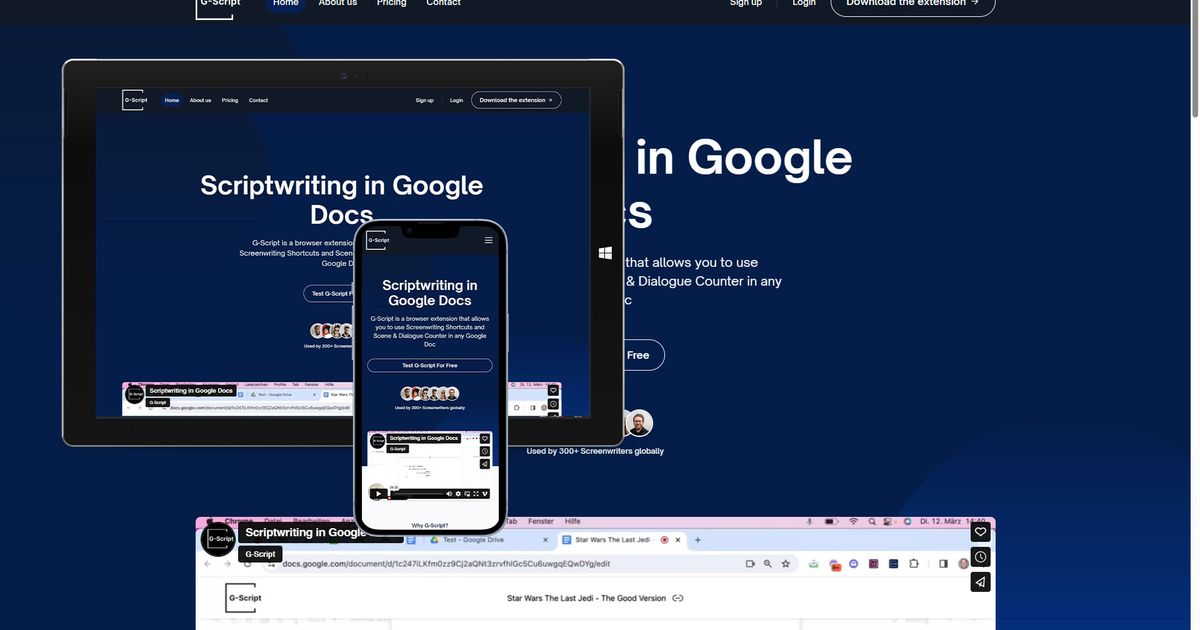The width and height of the screenshot is (1200, 630).
Task: Click the bookmark star in the video's address bar
Action: tap(786, 564)
